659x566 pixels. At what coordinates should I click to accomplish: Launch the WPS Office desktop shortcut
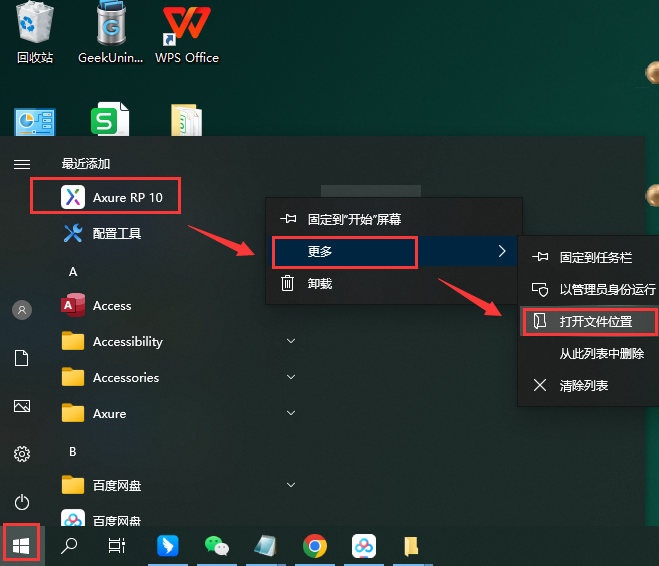187,33
